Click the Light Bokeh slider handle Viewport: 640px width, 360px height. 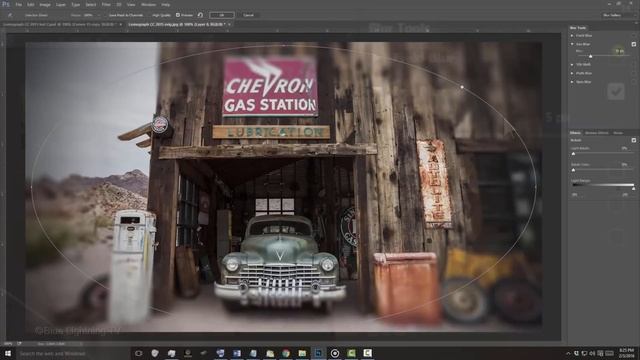573,153
